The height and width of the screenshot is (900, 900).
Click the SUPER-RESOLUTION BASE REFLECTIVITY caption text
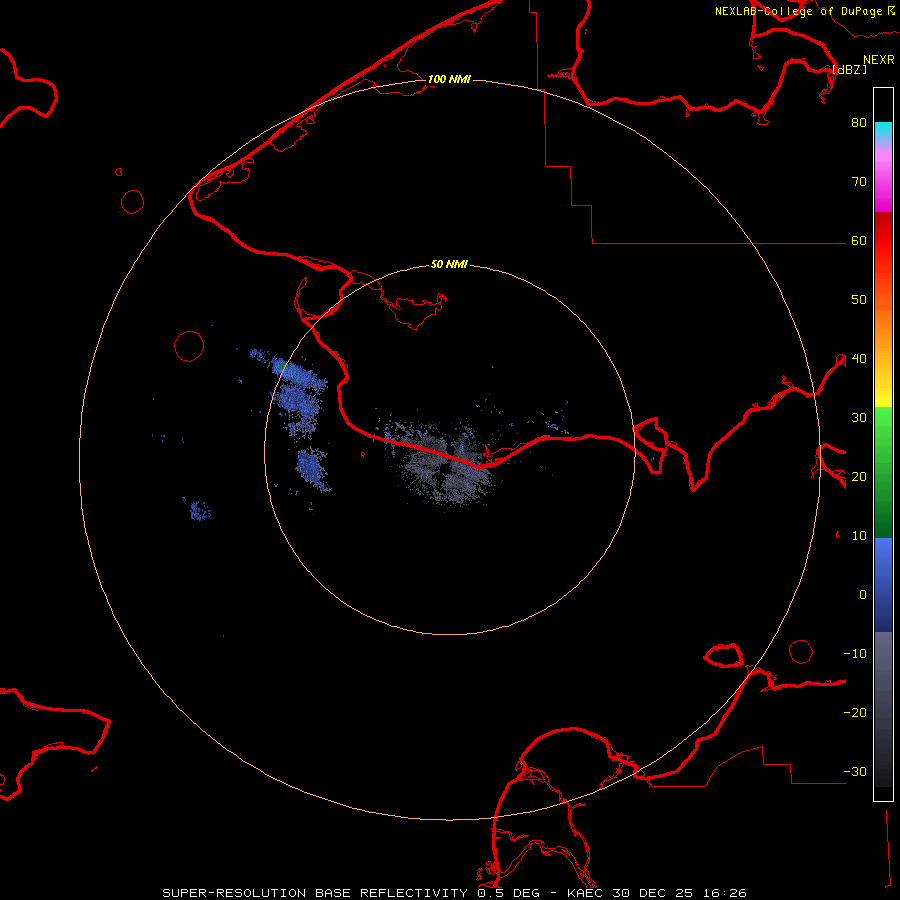pos(315,893)
